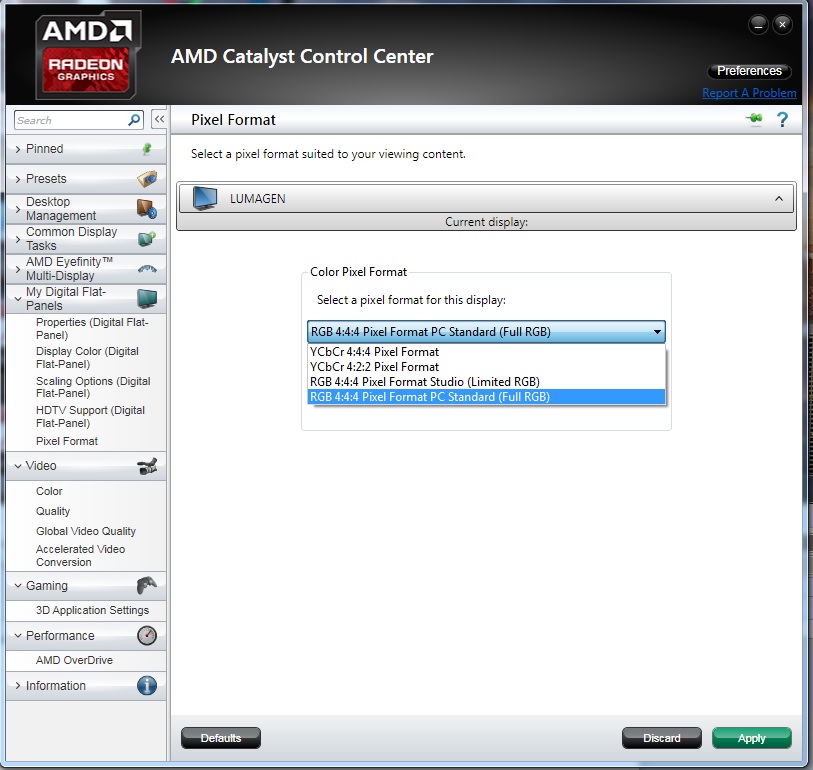Viewport: 813px width, 770px height.
Task: Choose RGB 4:4:4 Studio (Limited RGB)
Action: point(486,382)
